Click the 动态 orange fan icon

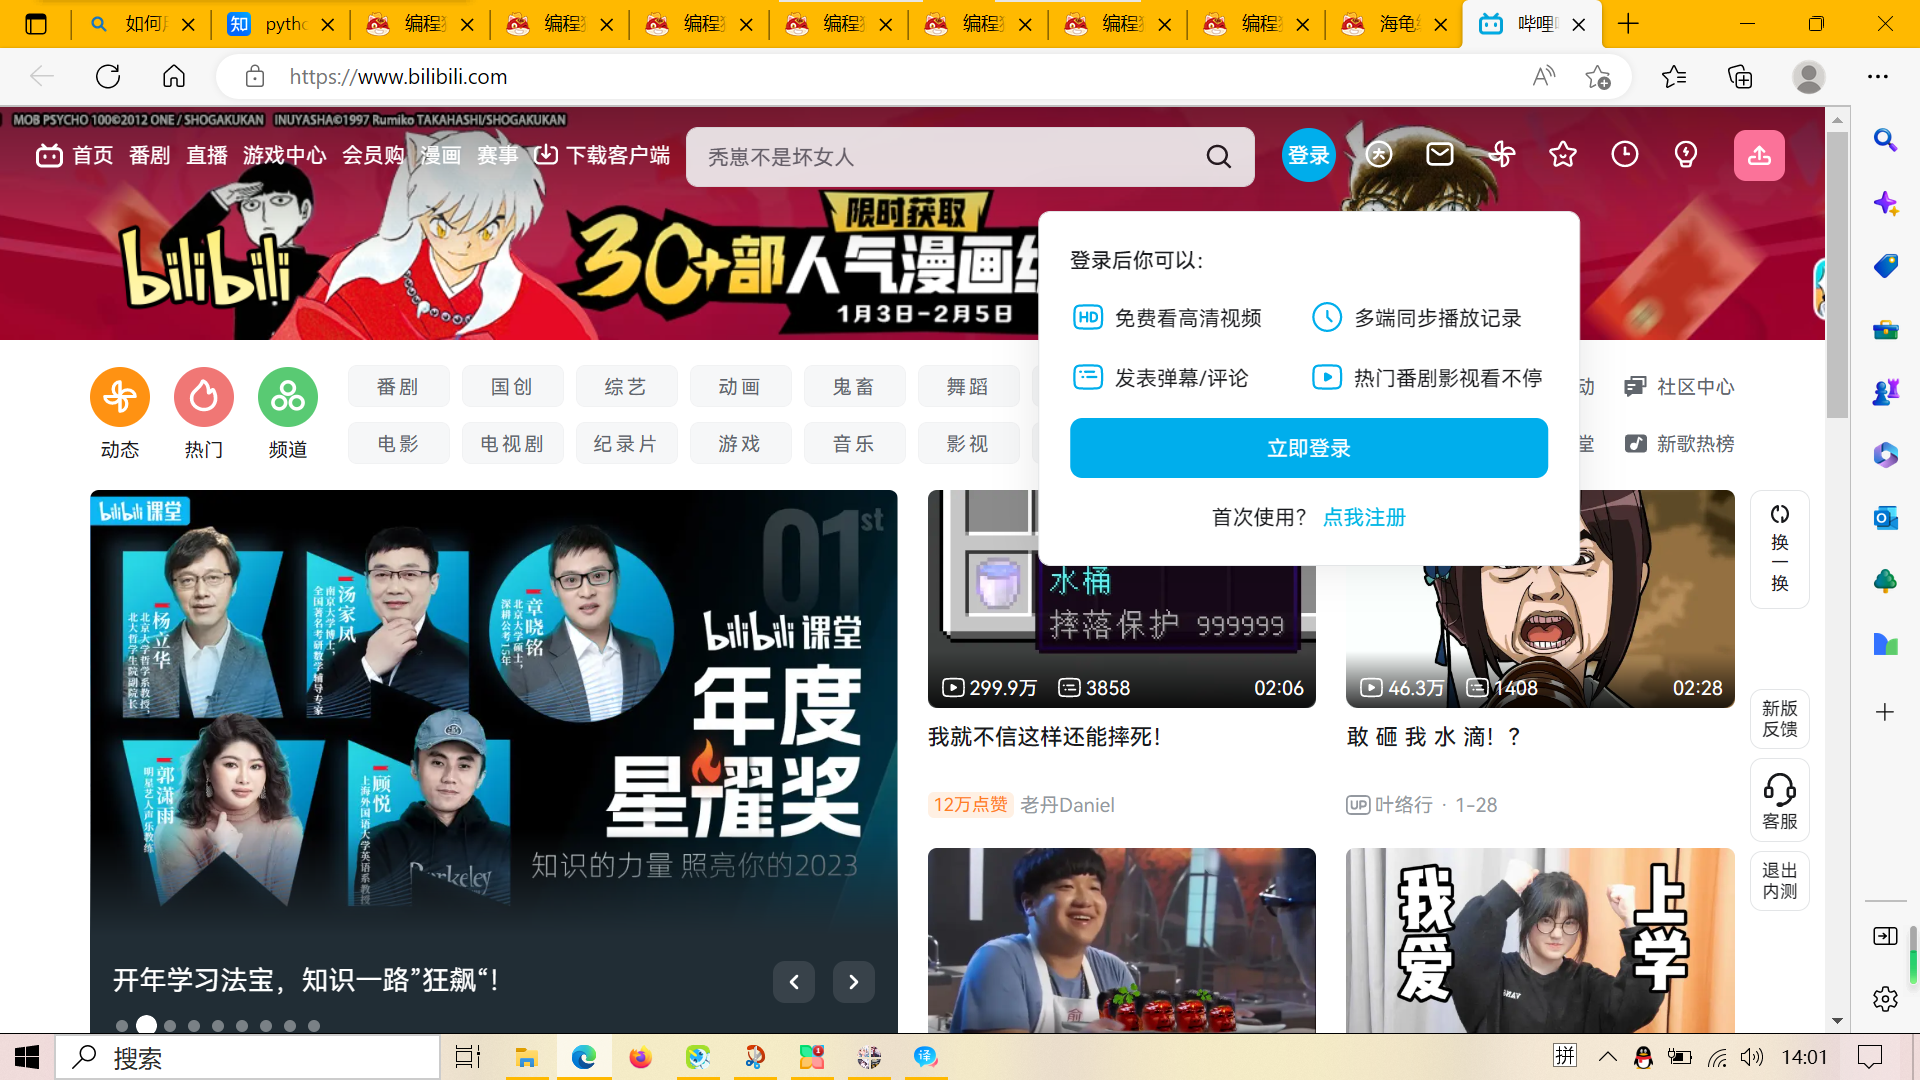(120, 397)
